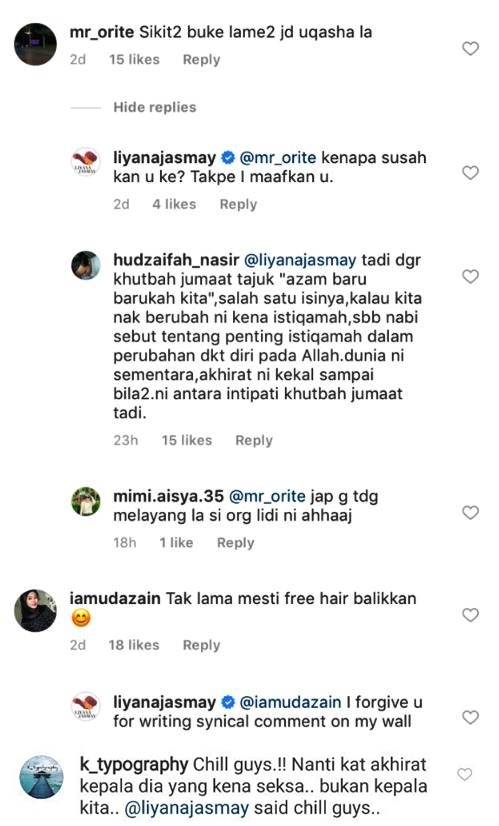Open k_typography's profile avatar

tap(42, 777)
